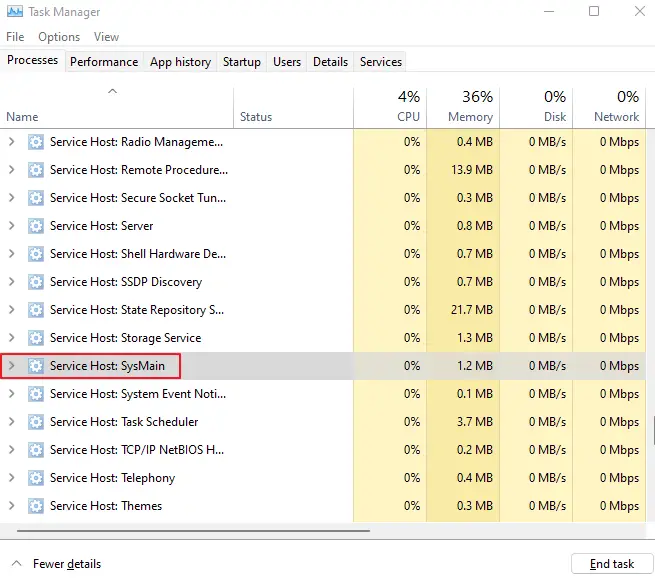Click the 3.7 MB memory value
The image size is (655, 579).
(x=475, y=422)
